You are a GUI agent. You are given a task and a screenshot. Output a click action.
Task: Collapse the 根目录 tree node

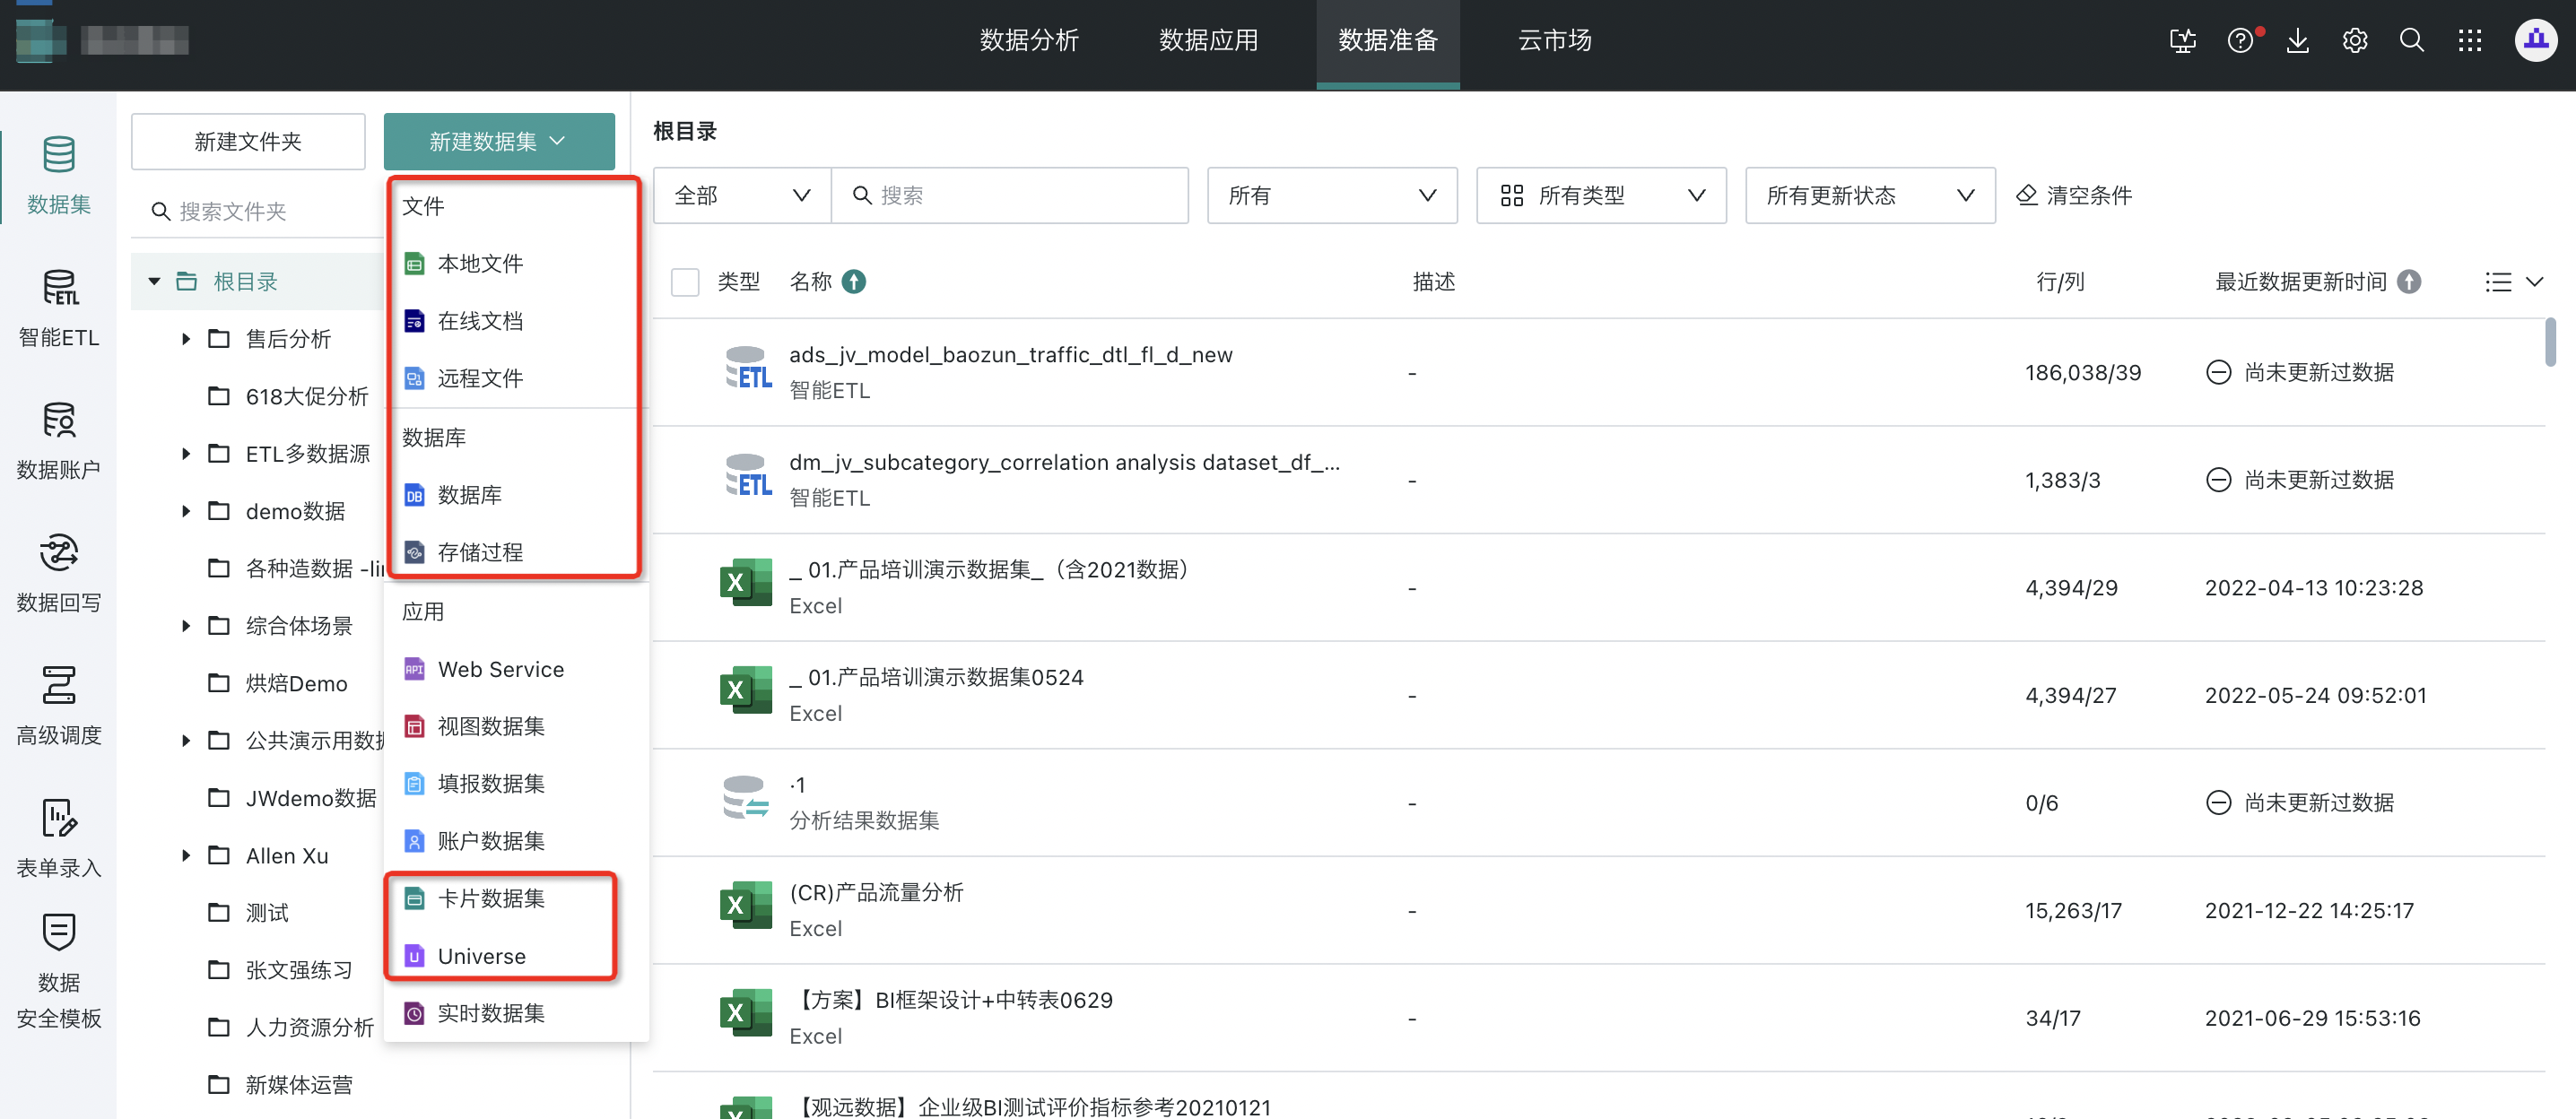(154, 282)
